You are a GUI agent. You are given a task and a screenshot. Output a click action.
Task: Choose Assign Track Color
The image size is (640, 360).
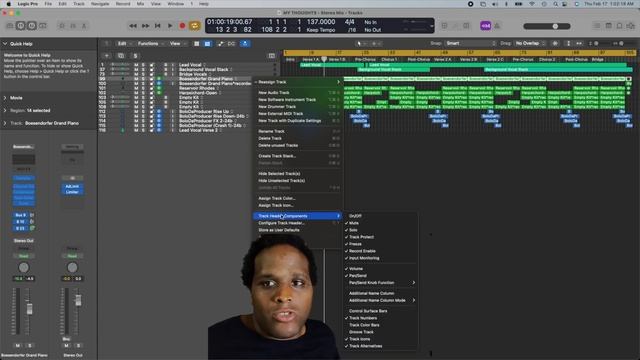297,198
